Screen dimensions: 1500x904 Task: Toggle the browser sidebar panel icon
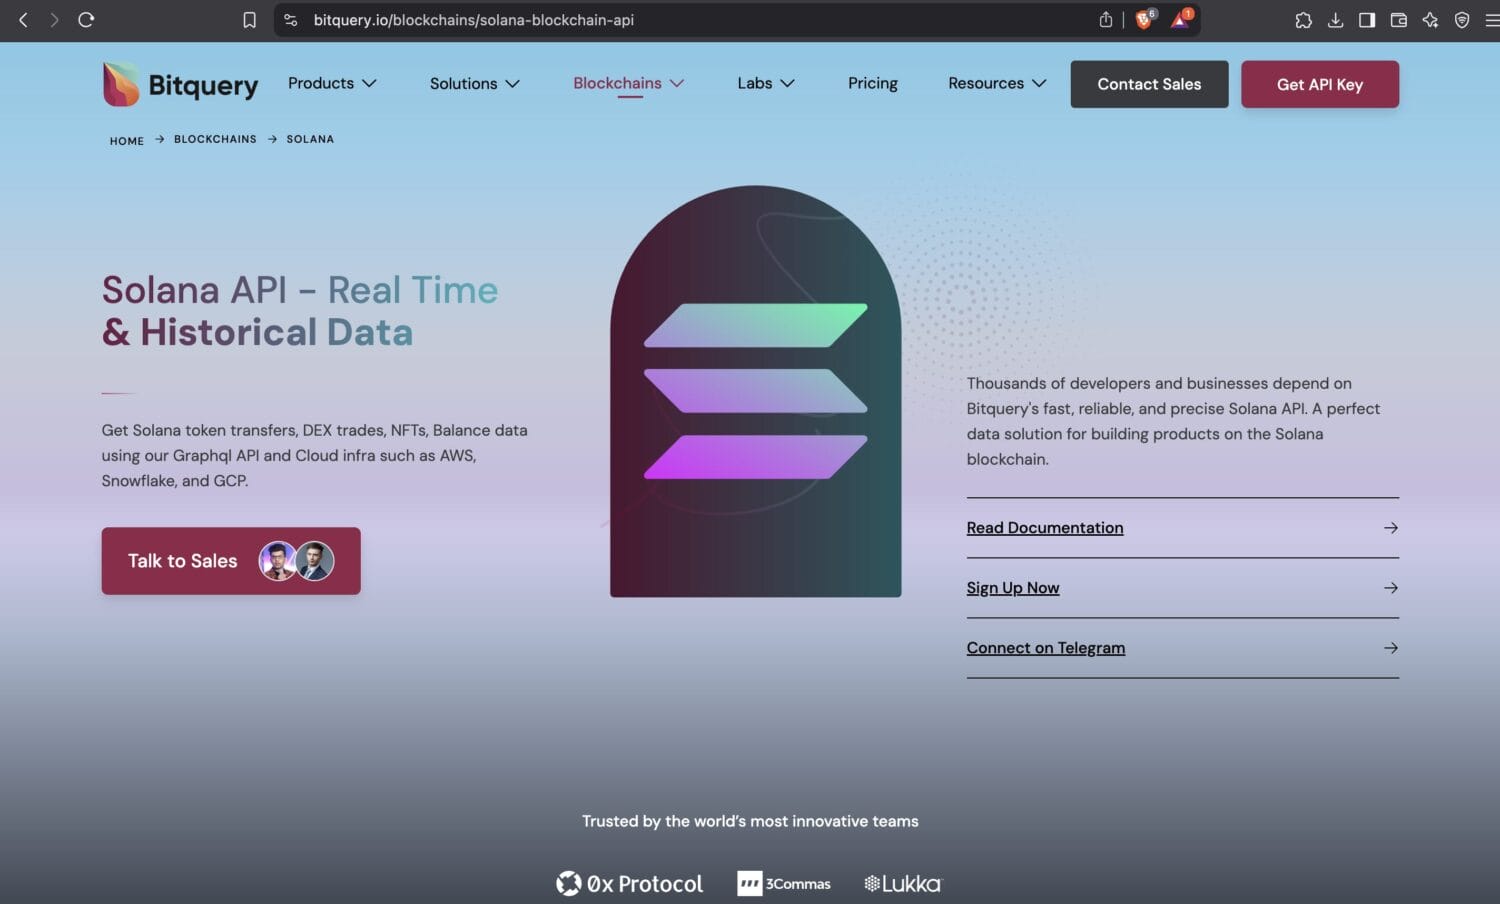point(1366,20)
